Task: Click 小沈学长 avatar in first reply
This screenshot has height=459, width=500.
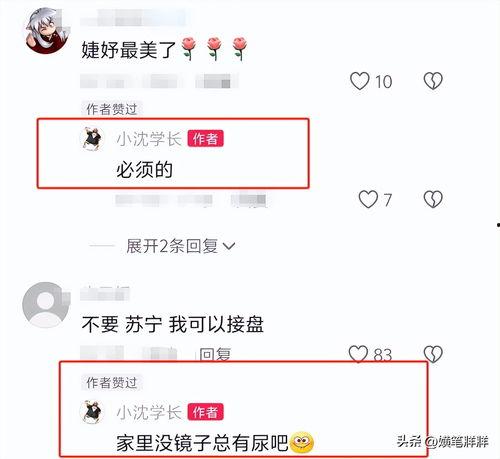Action: coord(92,139)
